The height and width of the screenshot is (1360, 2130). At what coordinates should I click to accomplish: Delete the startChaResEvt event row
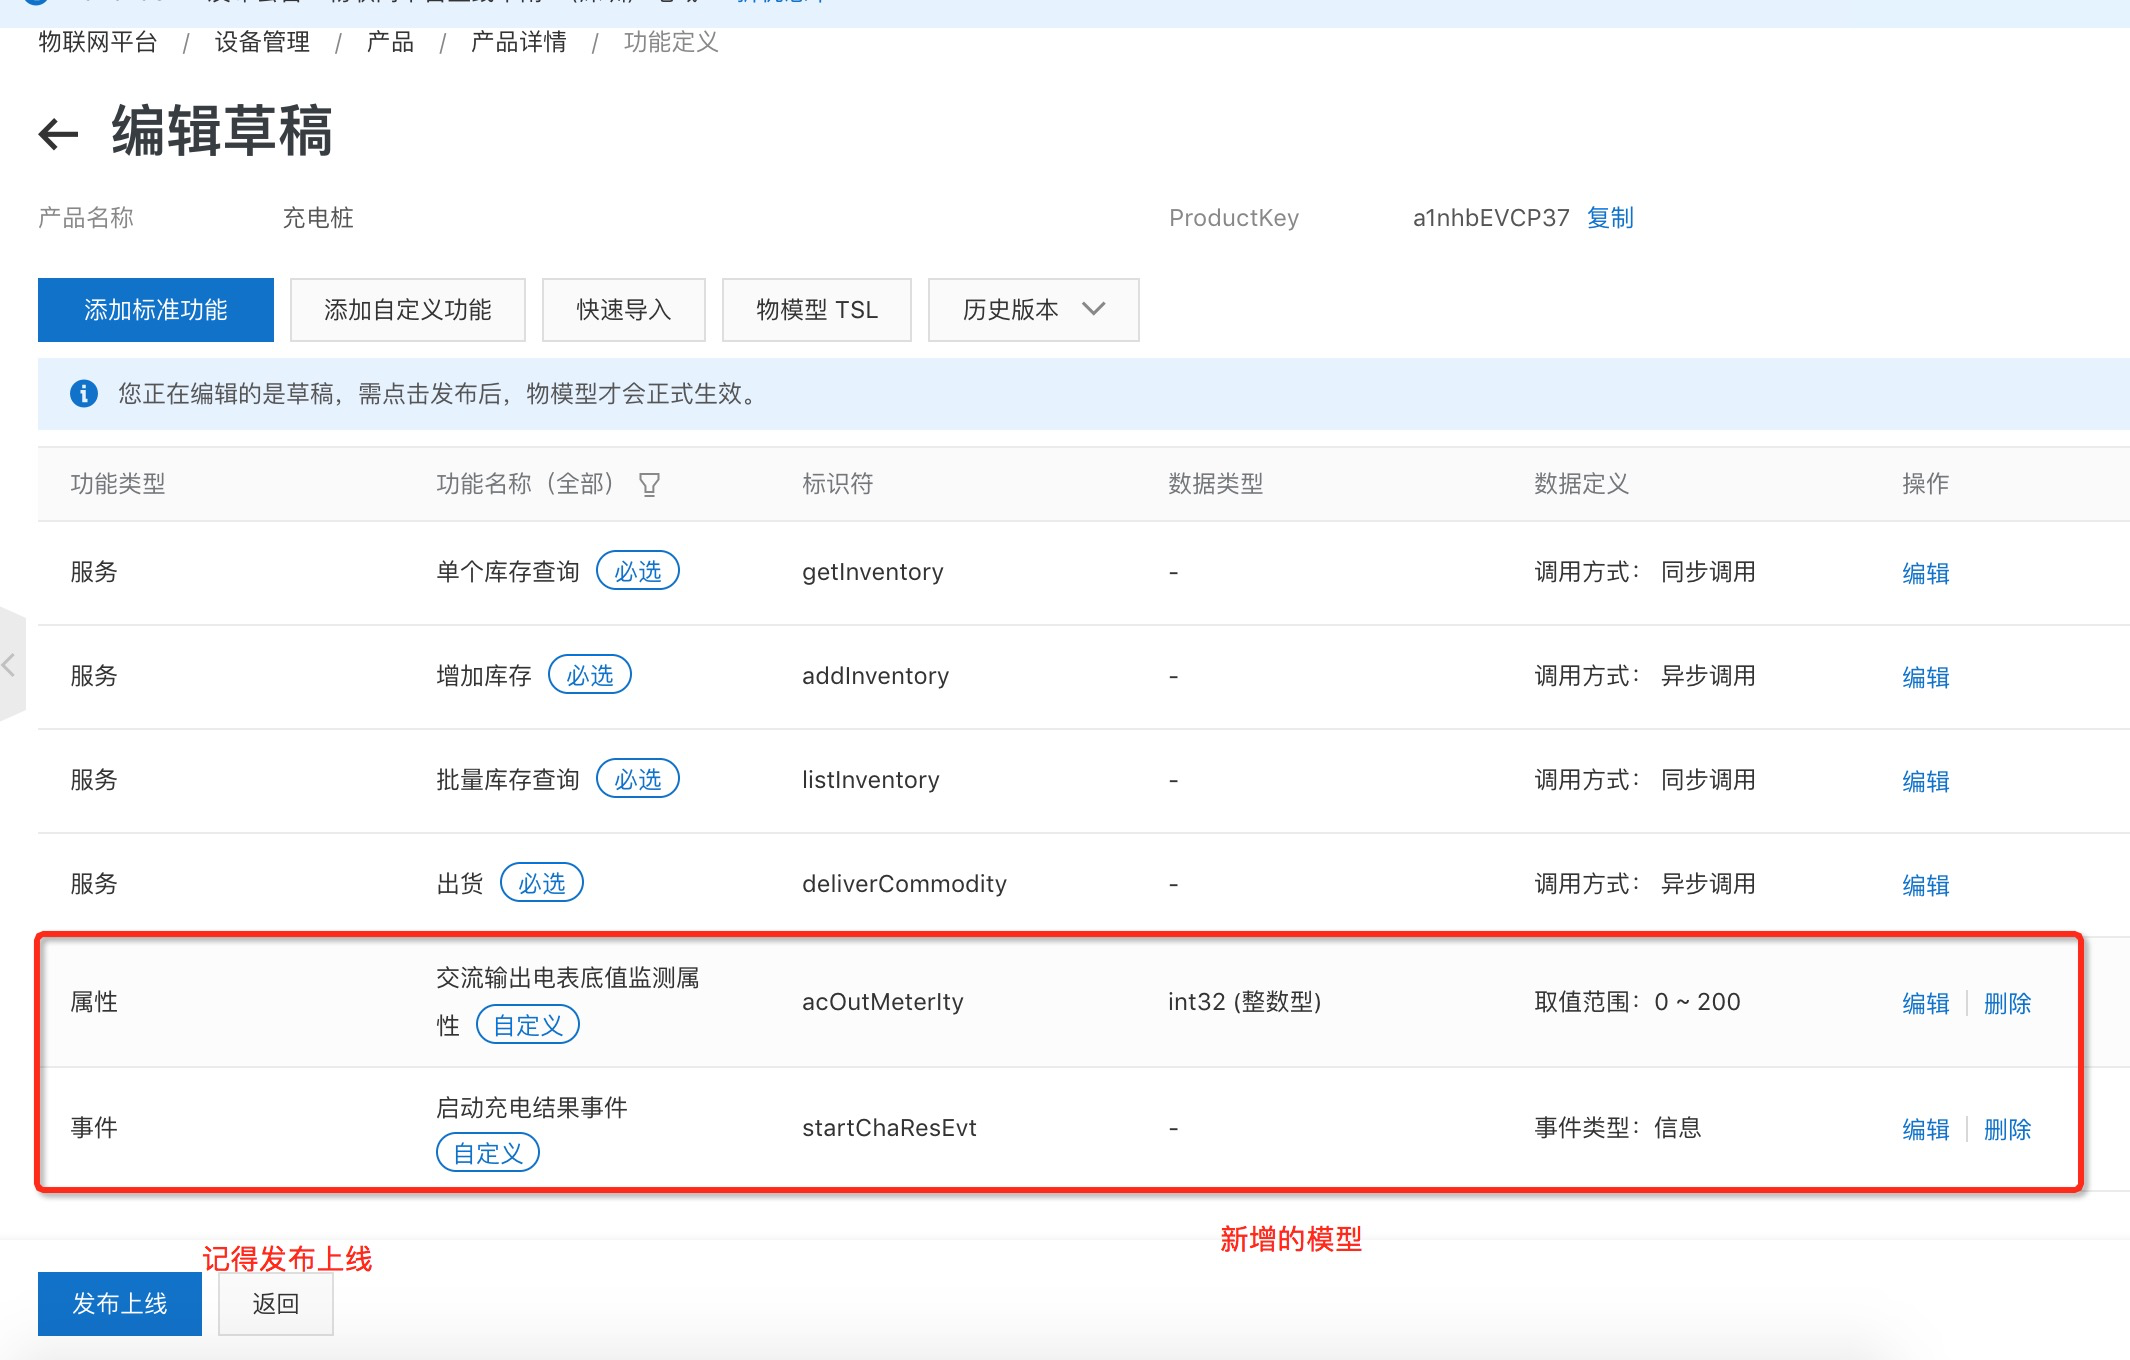coord(2007,1129)
